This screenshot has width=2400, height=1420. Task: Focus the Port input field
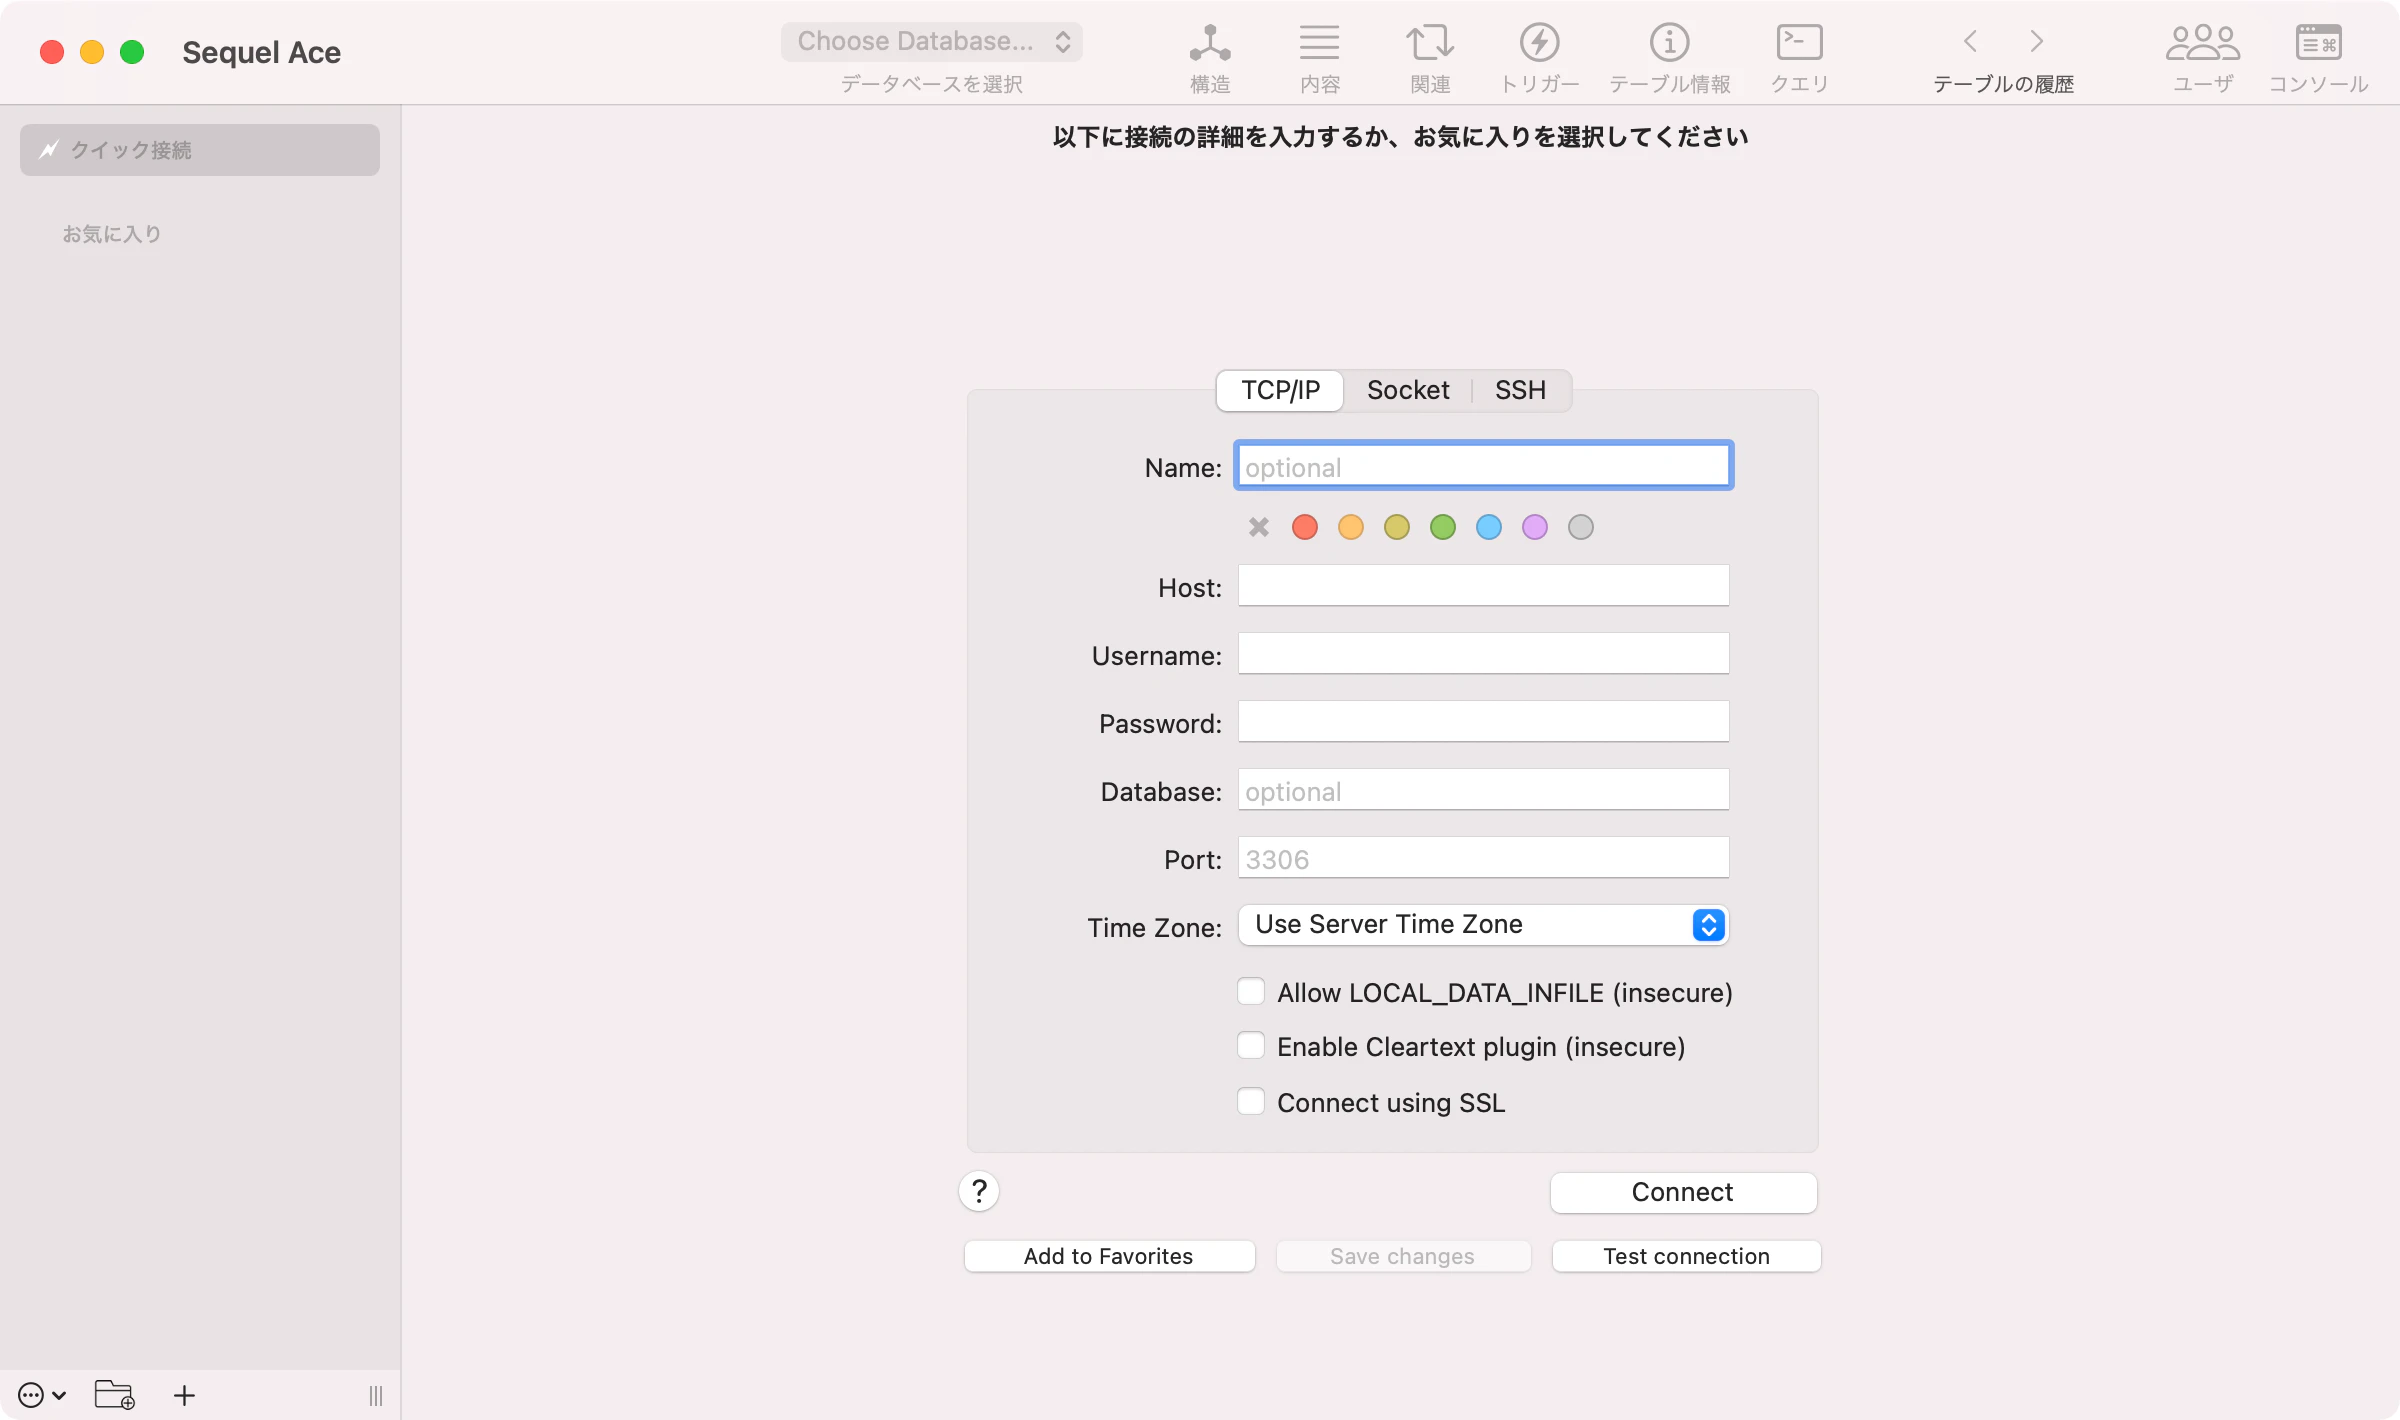pyautogui.click(x=1484, y=857)
